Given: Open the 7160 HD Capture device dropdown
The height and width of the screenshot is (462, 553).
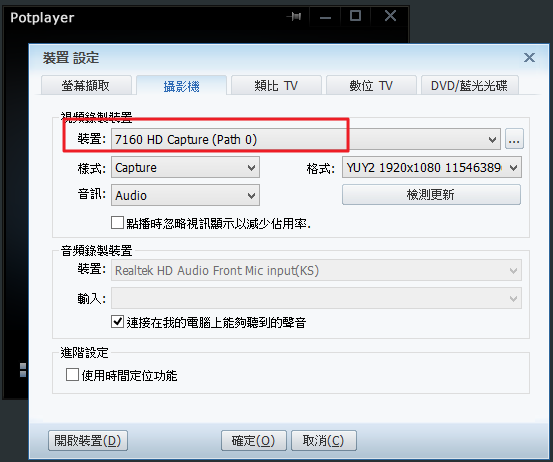Looking at the screenshot, I should (306, 139).
